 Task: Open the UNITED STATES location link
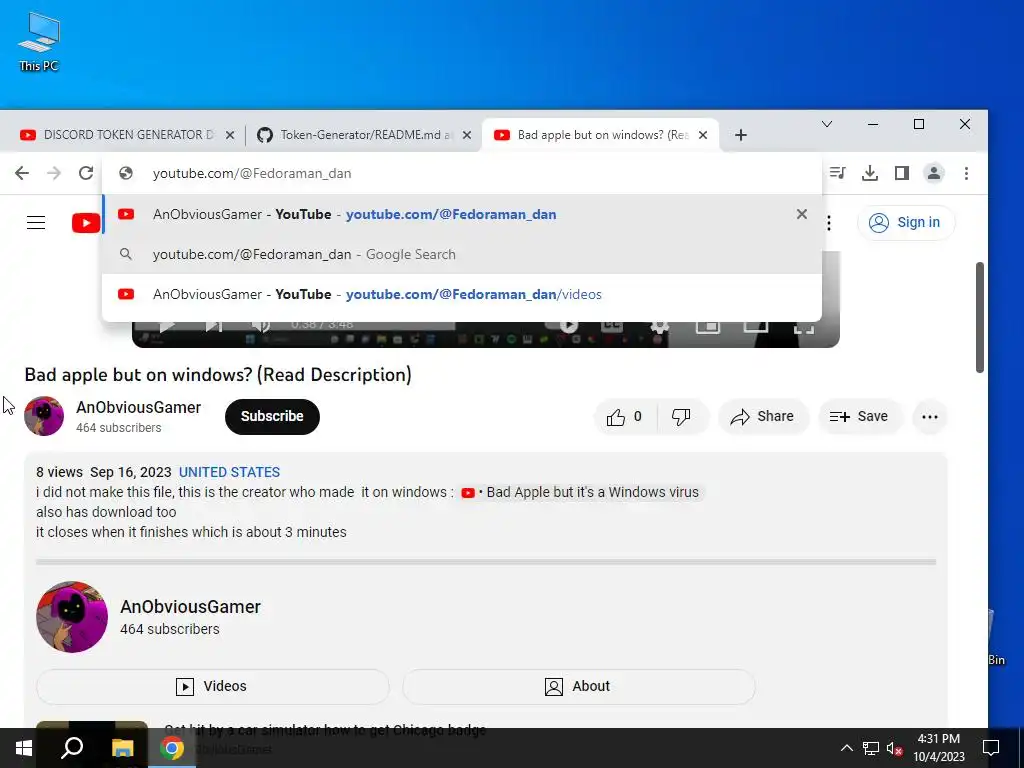[229, 472]
